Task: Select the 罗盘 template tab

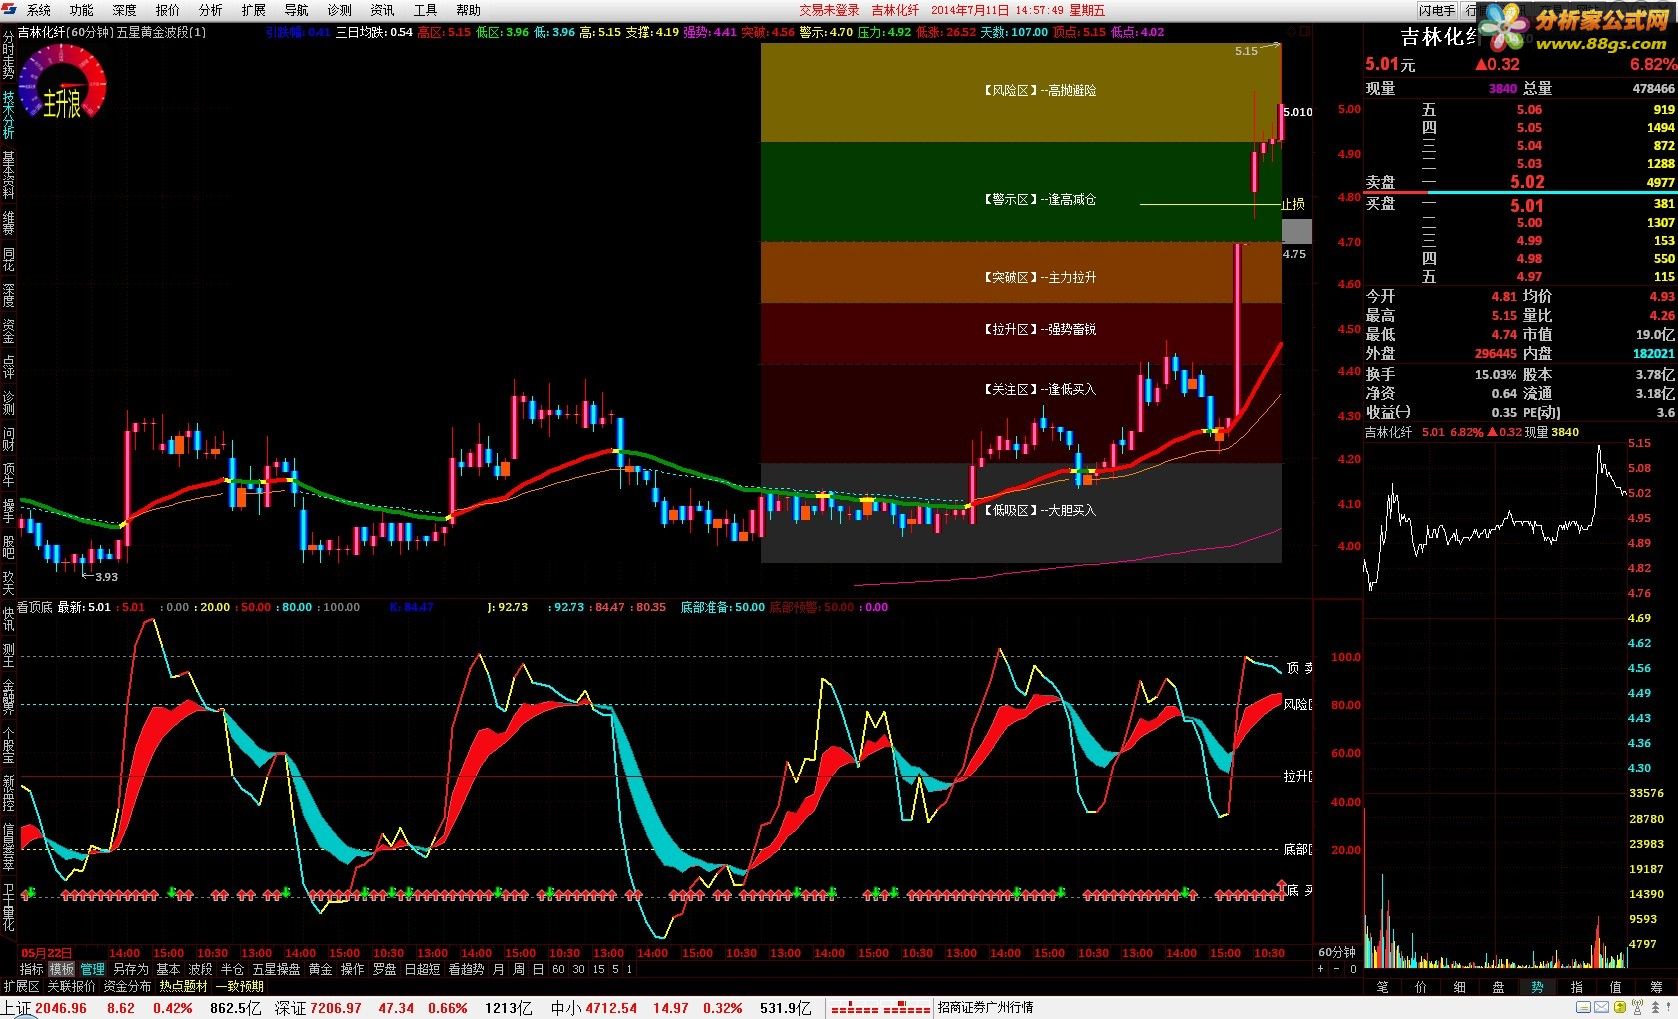Action: point(384,969)
